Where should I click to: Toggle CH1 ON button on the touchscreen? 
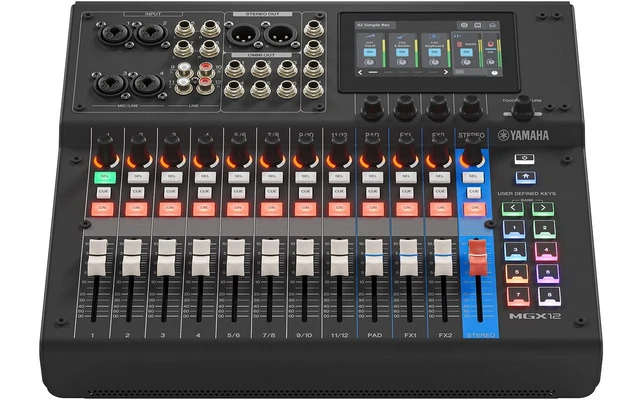[x=370, y=52]
